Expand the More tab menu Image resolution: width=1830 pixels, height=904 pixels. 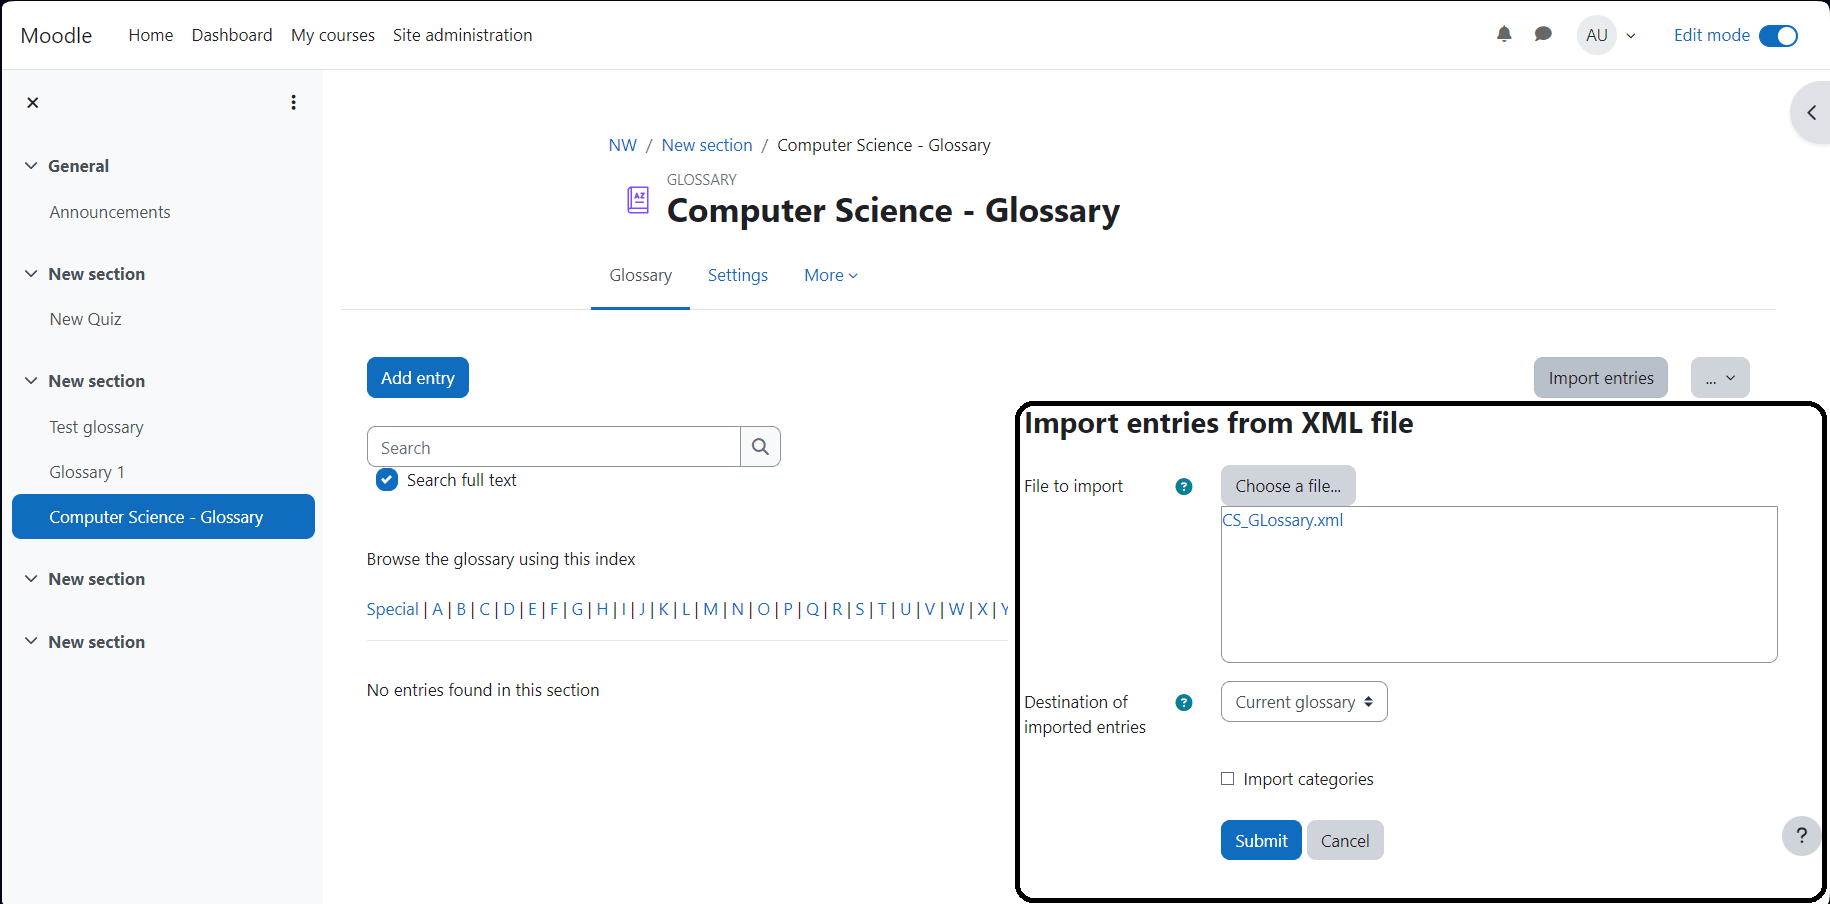point(831,275)
